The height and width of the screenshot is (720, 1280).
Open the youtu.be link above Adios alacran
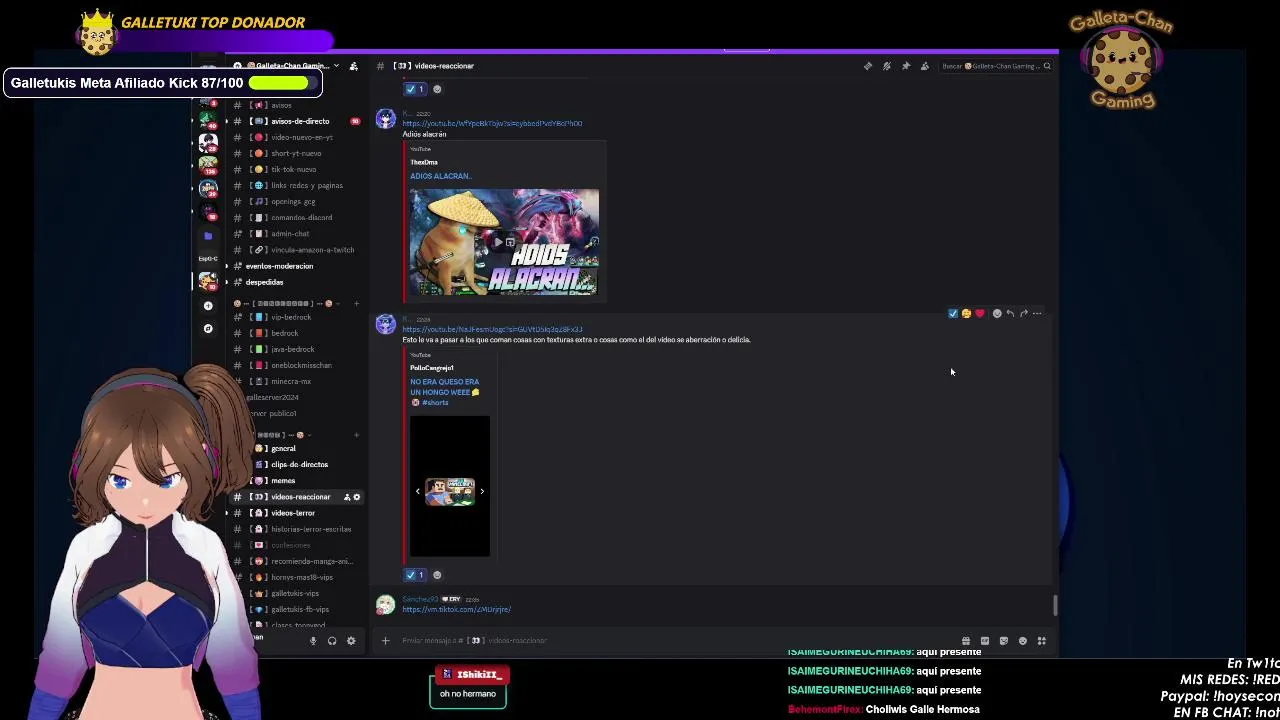[x=492, y=124]
